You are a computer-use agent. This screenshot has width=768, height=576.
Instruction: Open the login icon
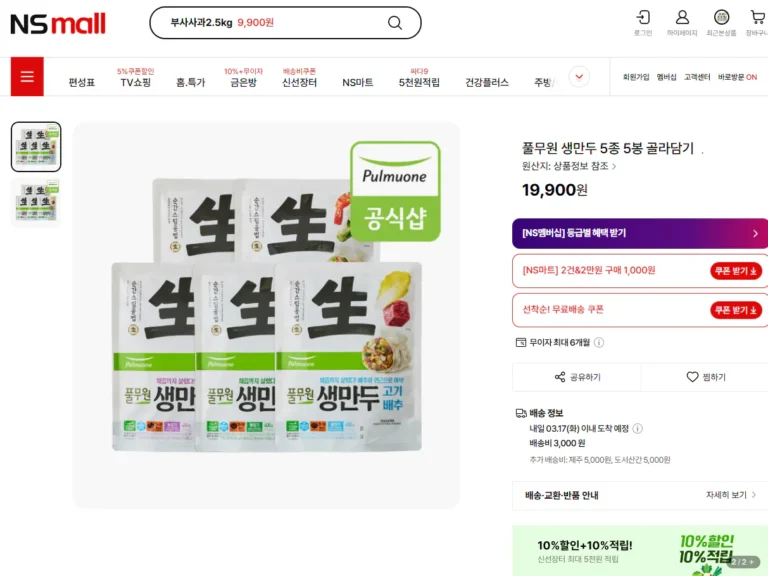point(643,18)
